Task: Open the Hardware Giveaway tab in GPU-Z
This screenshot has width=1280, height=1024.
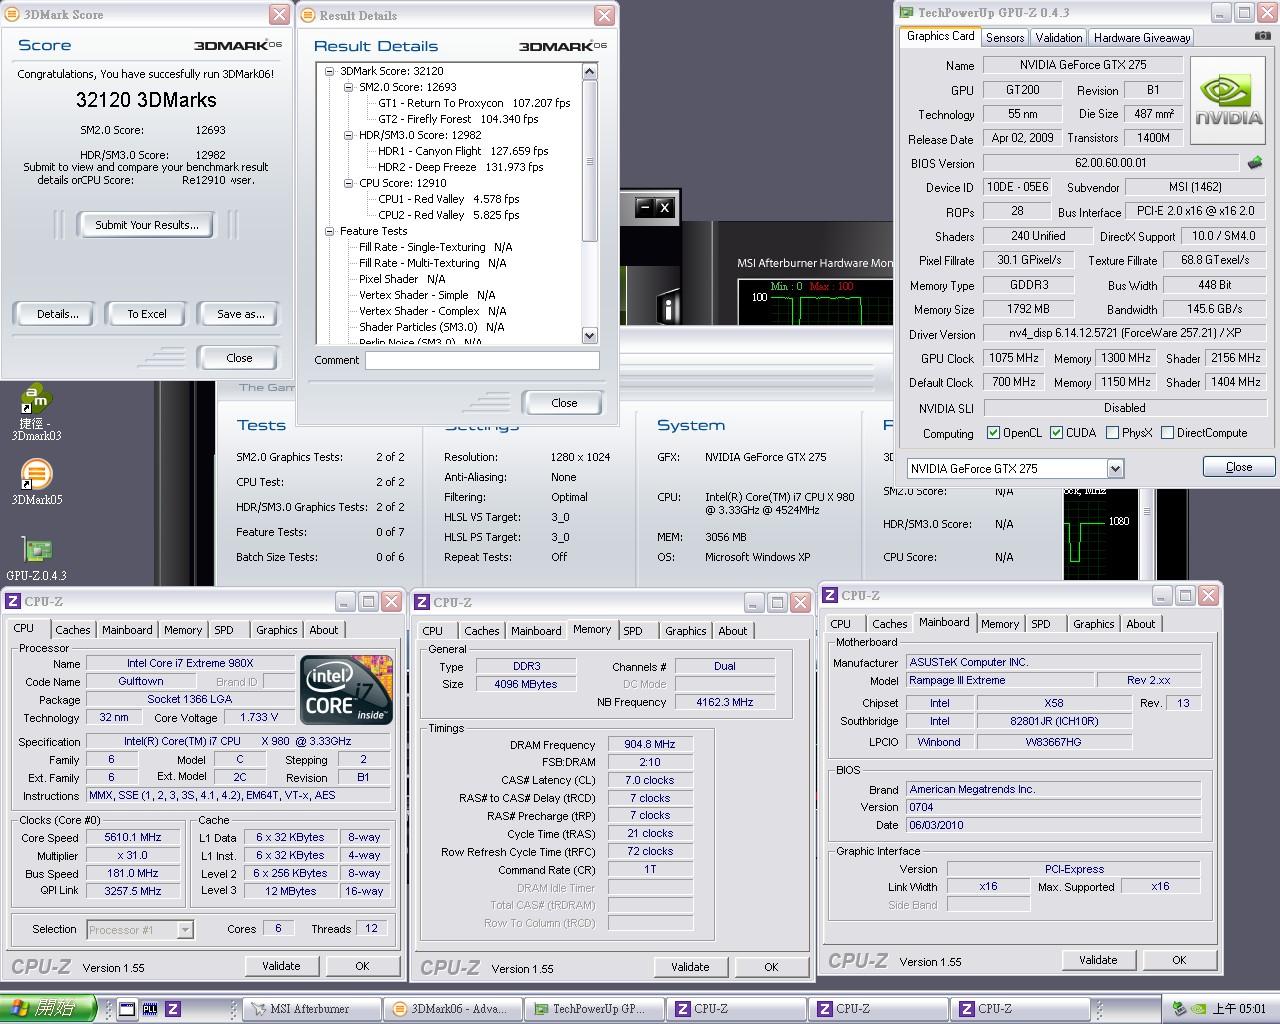Action: (1141, 38)
